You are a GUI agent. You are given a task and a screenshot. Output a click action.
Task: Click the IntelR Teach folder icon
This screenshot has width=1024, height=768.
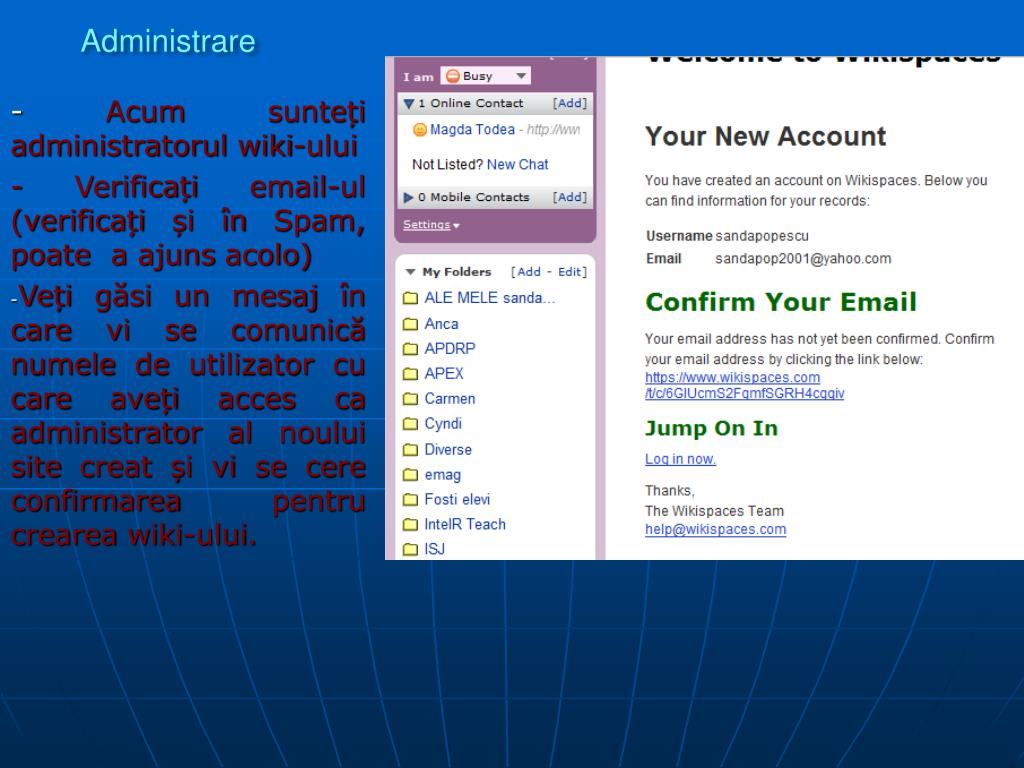pyautogui.click(x=410, y=525)
